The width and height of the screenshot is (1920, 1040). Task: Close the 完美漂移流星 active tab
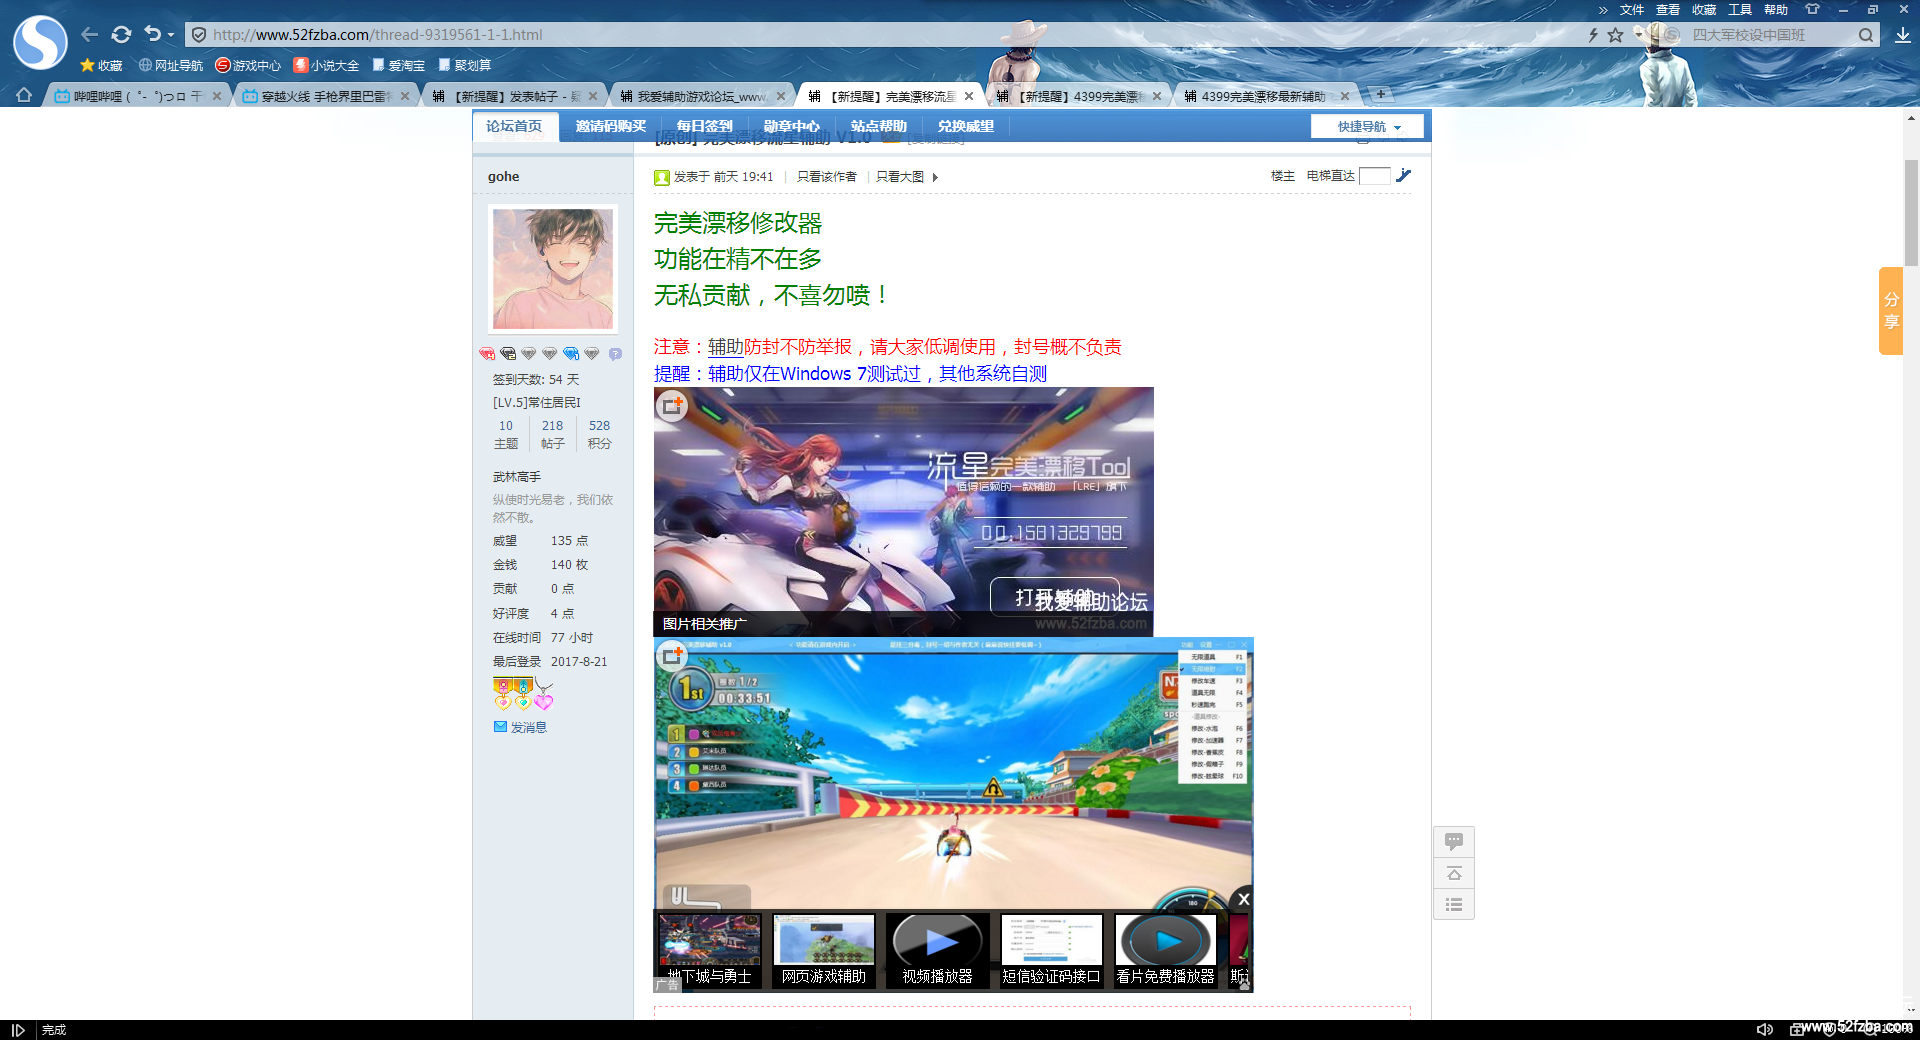[x=968, y=96]
